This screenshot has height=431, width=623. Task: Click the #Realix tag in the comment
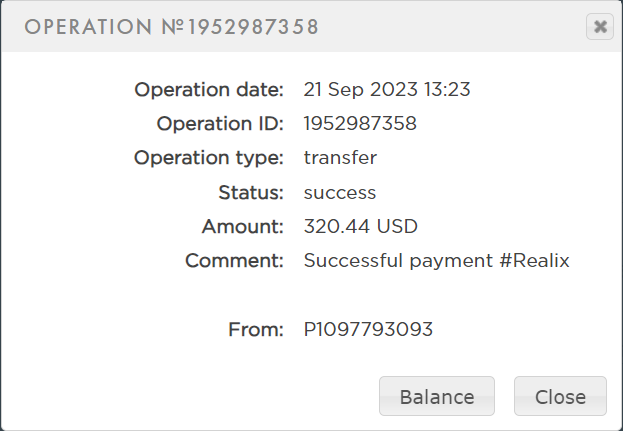(536, 260)
